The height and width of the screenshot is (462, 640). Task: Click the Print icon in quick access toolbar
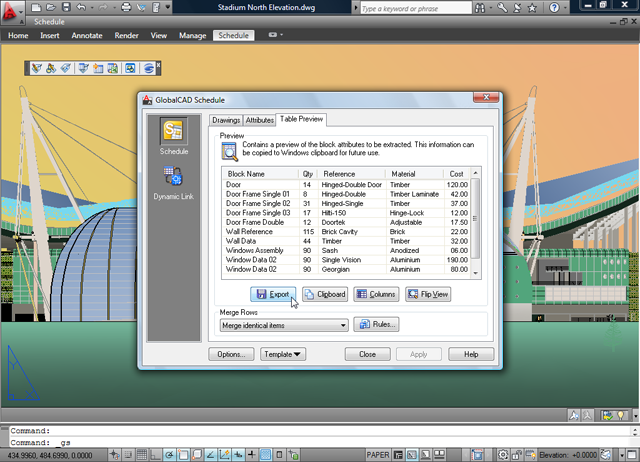click(126, 7)
